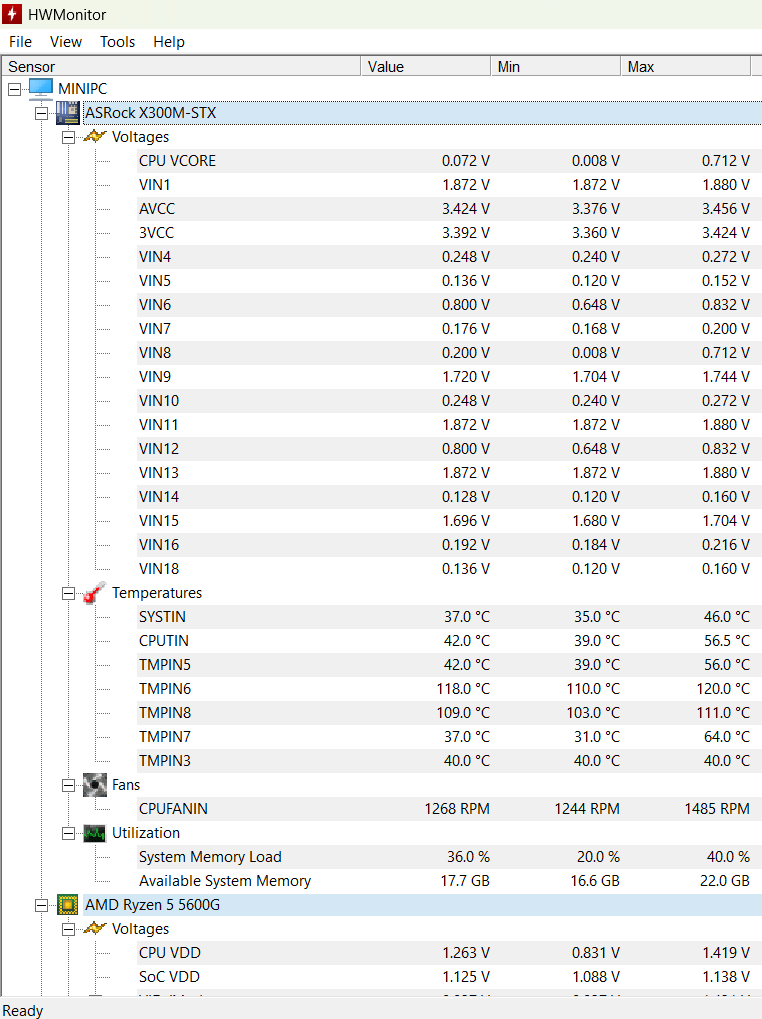Click the Value column header

pyautogui.click(x=426, y=66)
